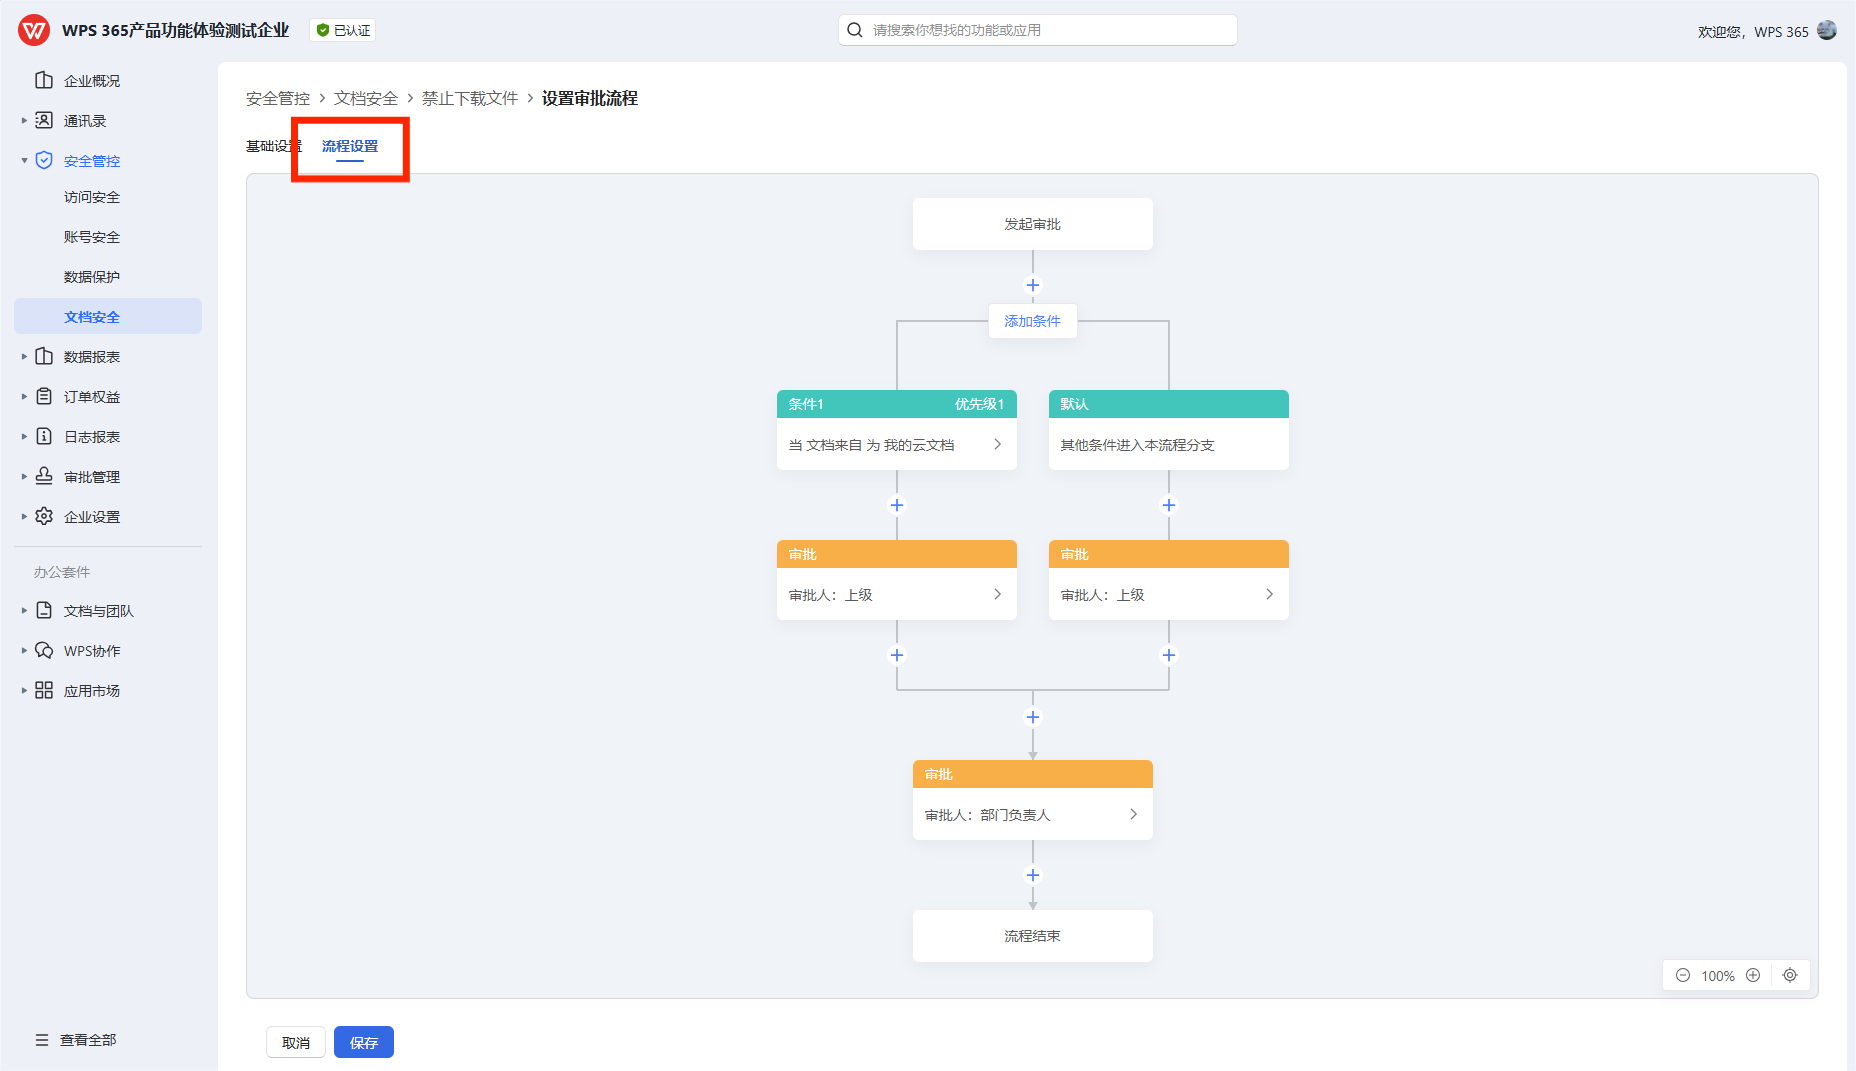
Task: Collapse the 安全管控 sidebar section
Action: [24, 161]
